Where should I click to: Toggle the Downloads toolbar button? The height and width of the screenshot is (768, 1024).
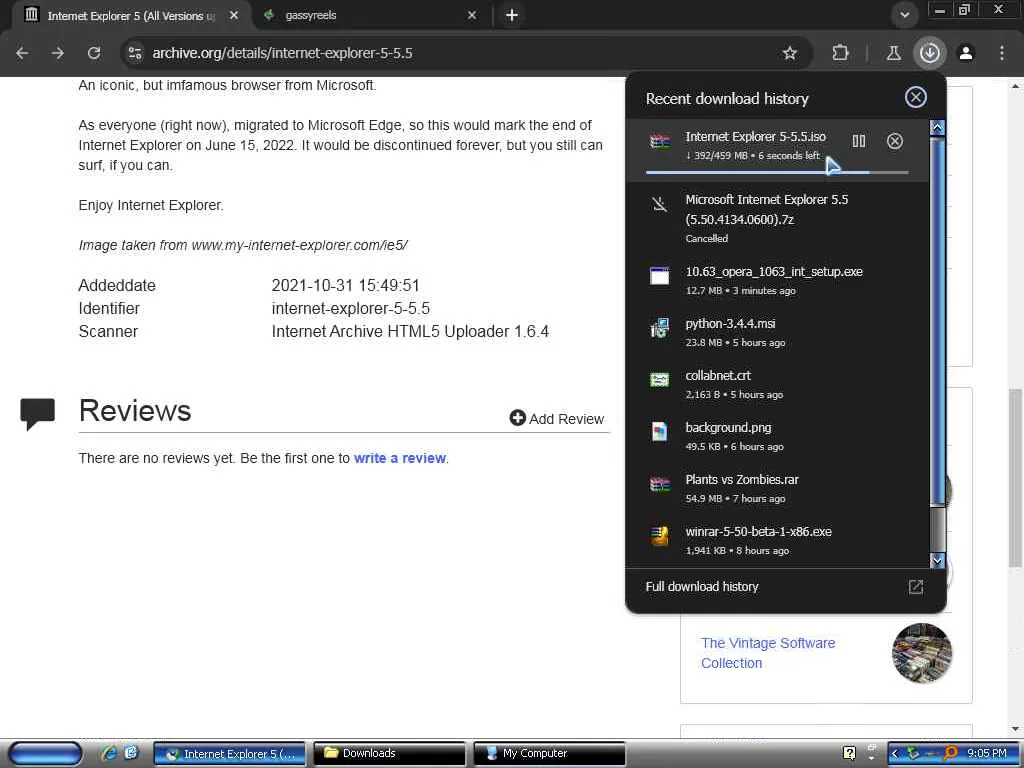929,53
